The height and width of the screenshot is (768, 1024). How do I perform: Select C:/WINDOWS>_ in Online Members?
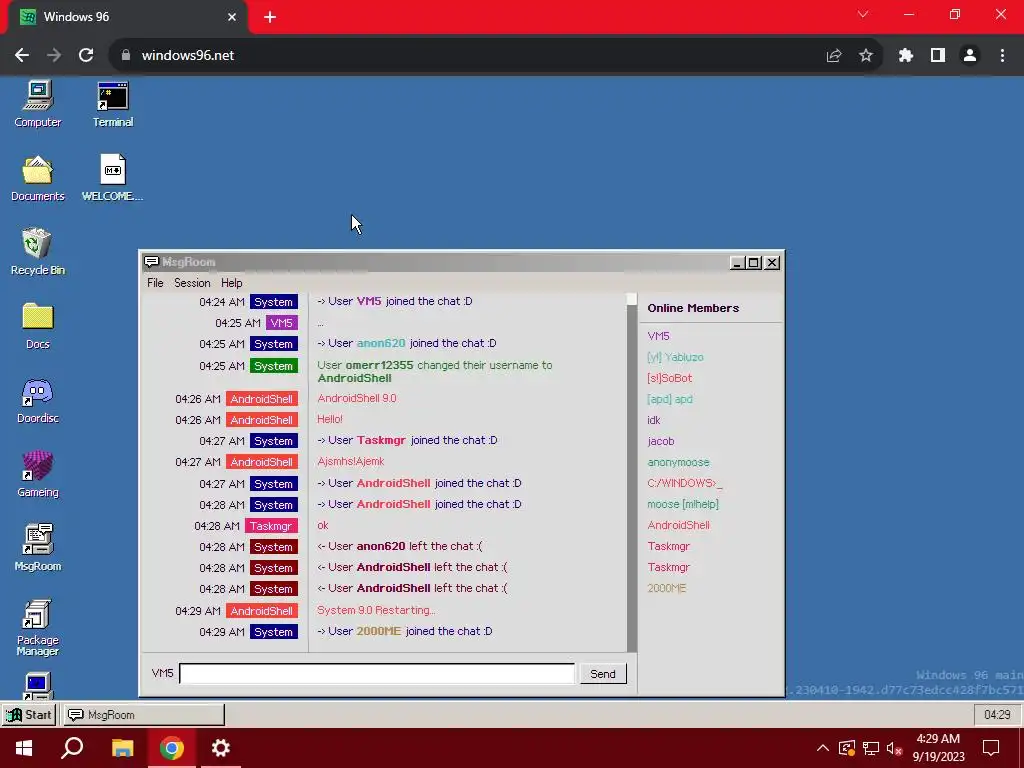(685, 483)
